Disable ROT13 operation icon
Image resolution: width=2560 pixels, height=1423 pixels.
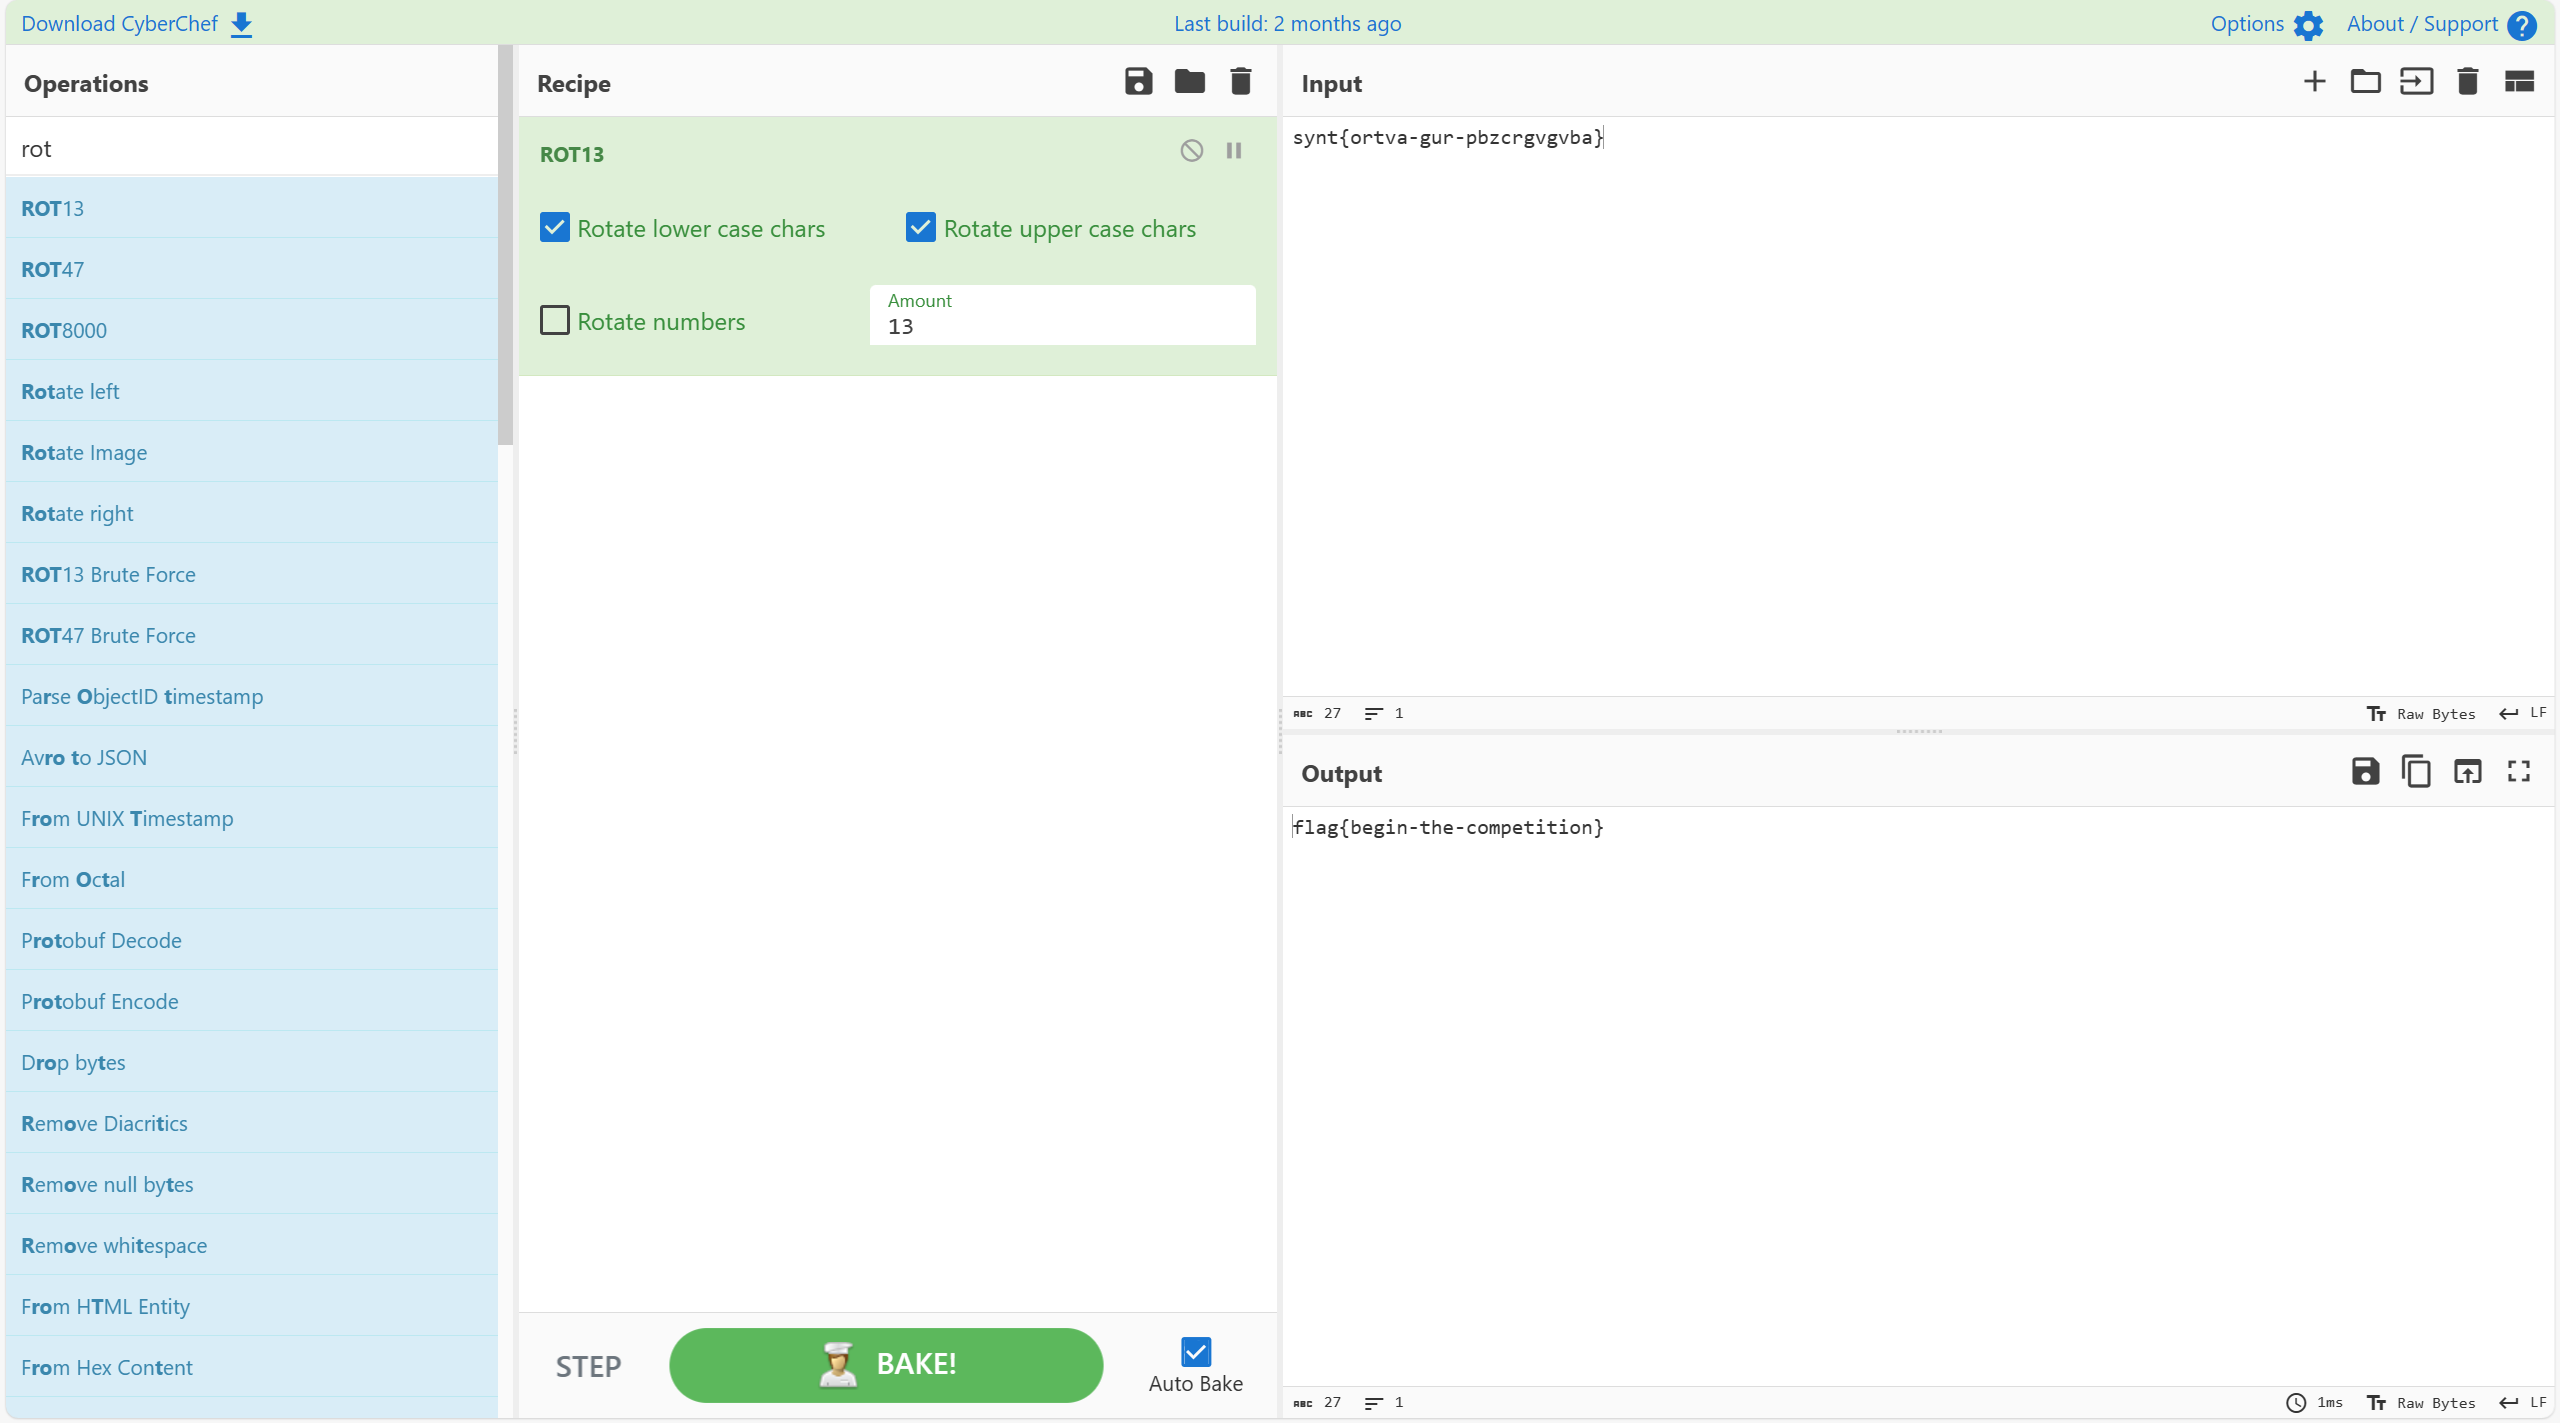point(1191,151)
